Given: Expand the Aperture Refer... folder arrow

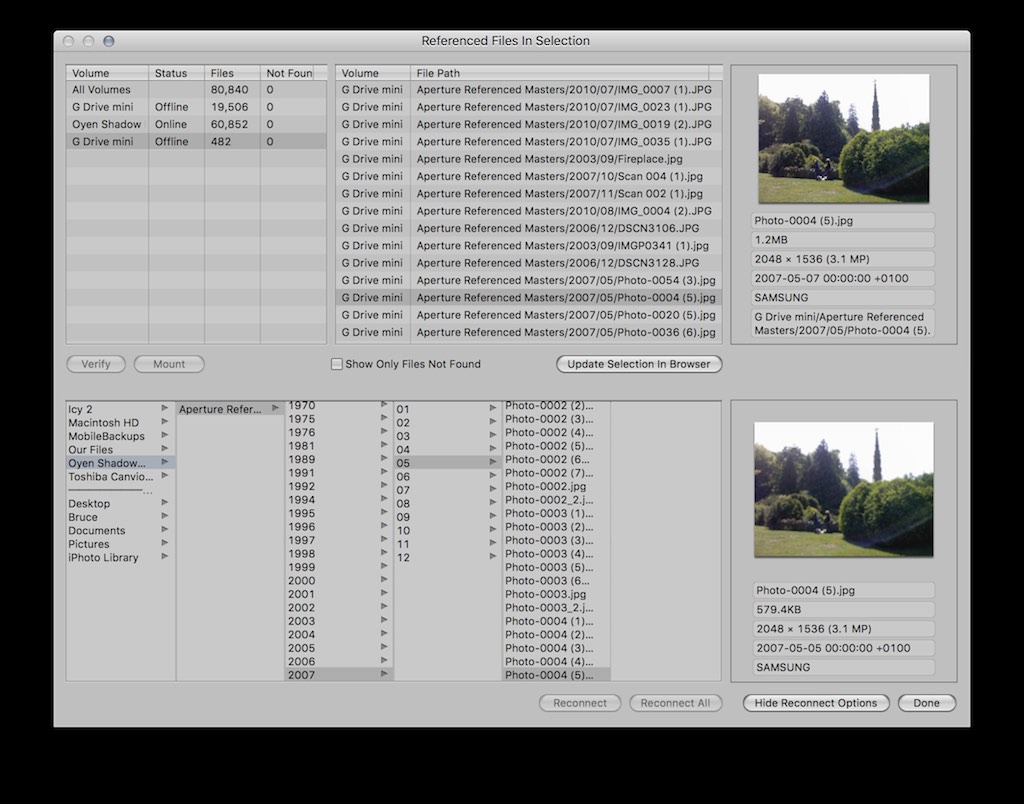Looking at the screenshot, I should (x=276, y=408).
